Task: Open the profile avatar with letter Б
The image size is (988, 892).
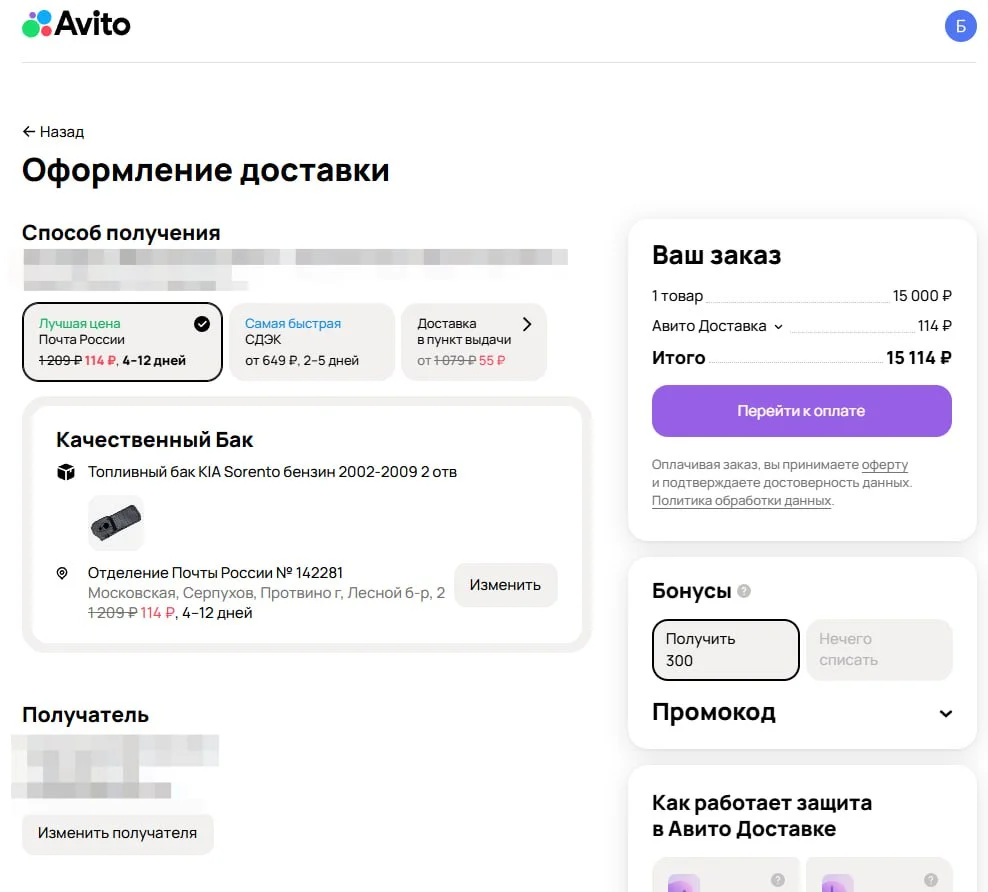Action: point(960,26)
